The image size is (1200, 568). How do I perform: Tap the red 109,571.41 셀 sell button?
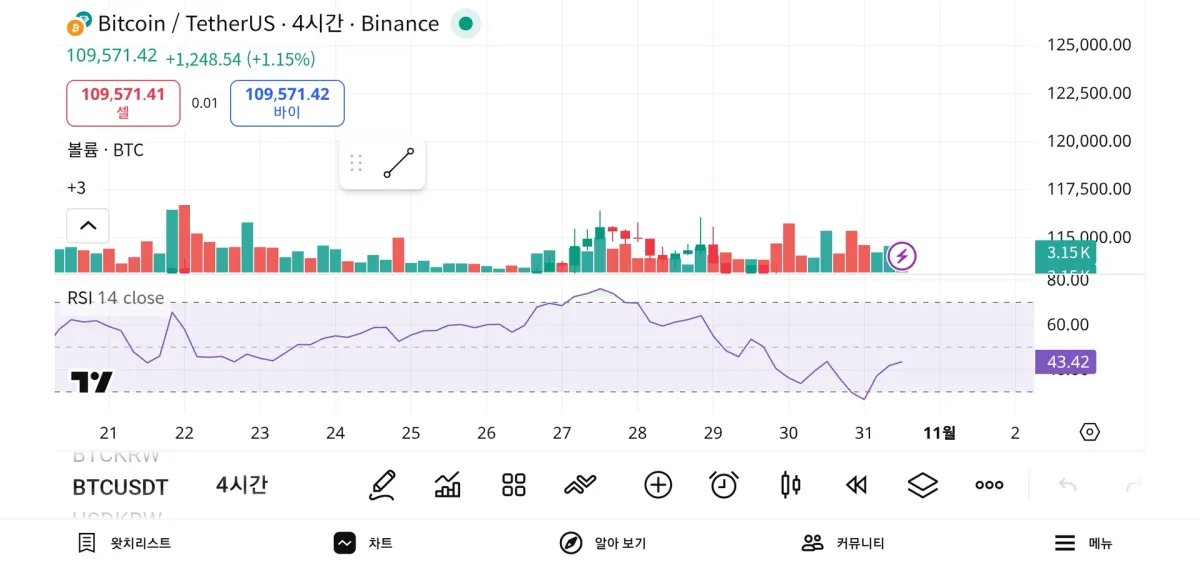click(123, 103)
